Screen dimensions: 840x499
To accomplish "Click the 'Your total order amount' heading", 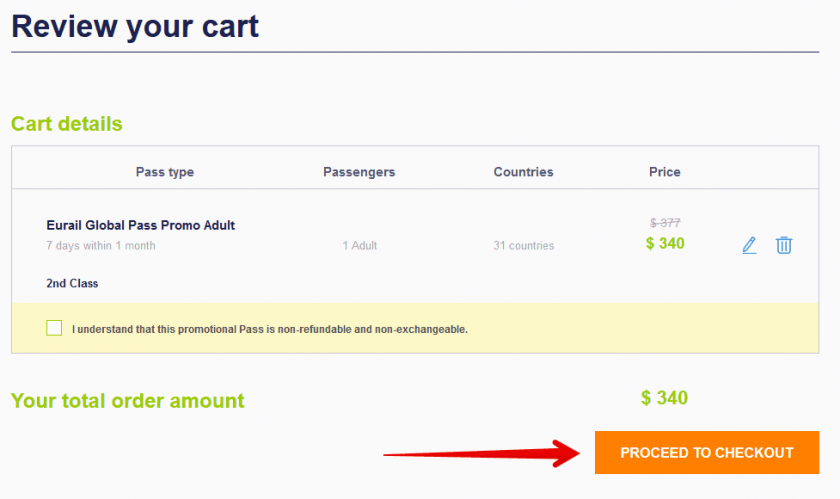I will tap(127, 401).
